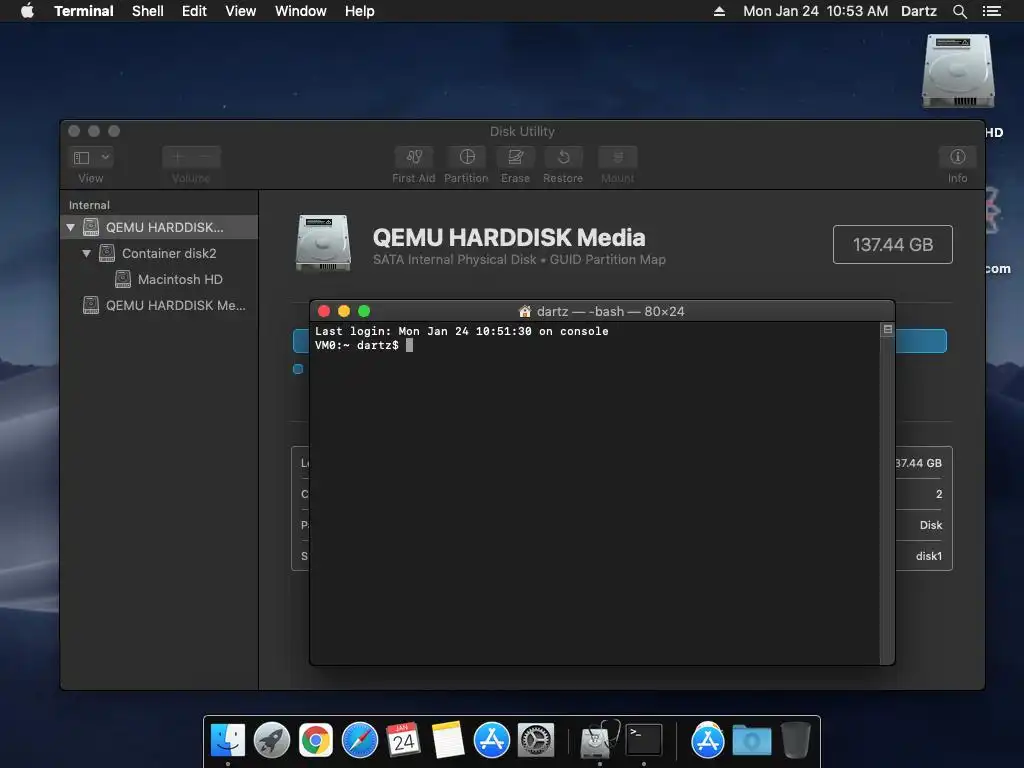Click Last login line in Terminal

(x=462, y=332)
